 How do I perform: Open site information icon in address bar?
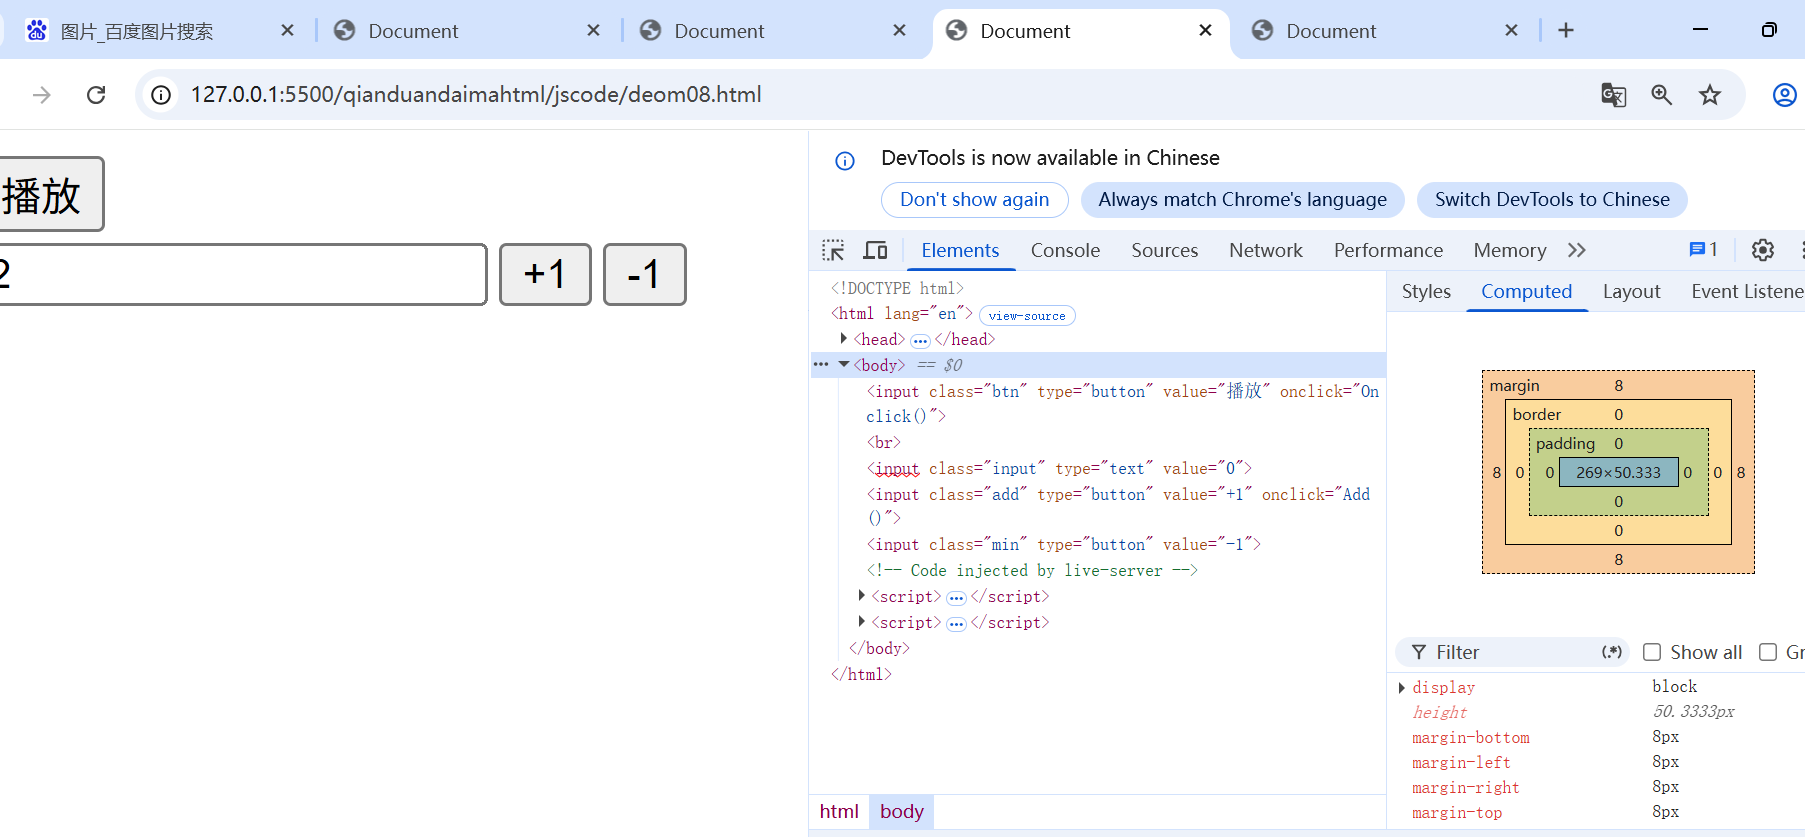pos(161,95)
